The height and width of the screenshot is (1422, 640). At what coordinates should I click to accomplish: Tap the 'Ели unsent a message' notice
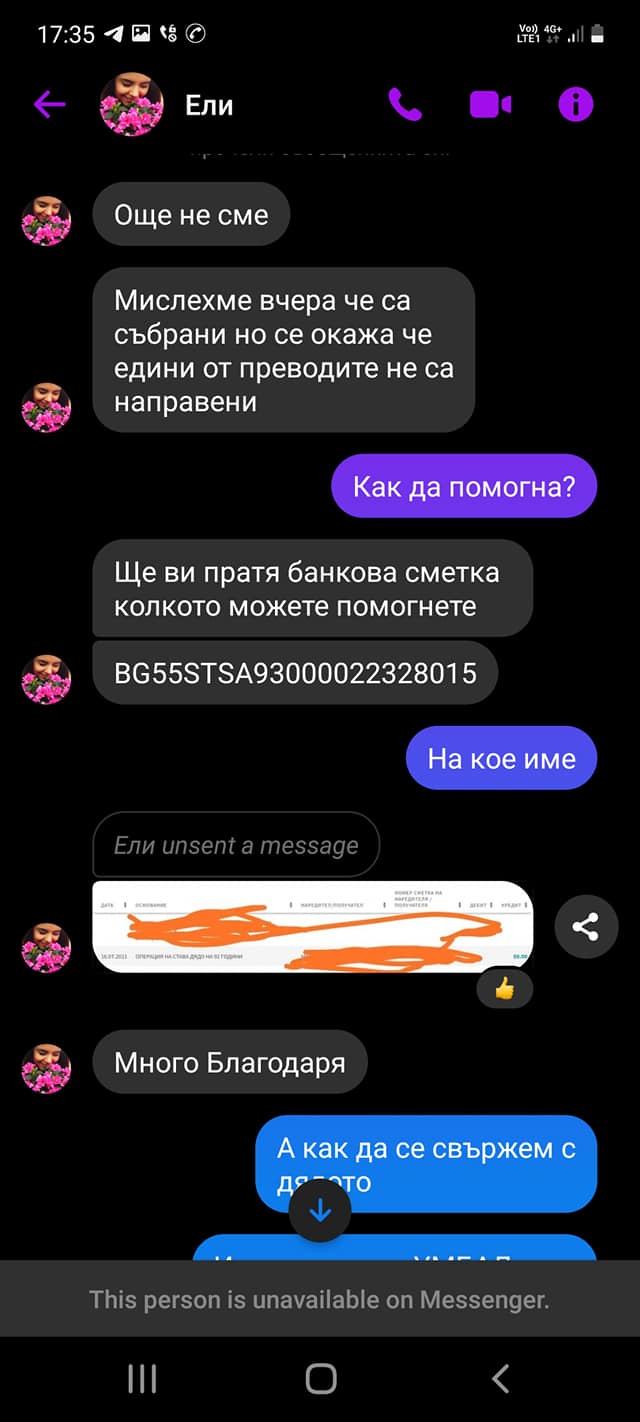coord(236,845)
